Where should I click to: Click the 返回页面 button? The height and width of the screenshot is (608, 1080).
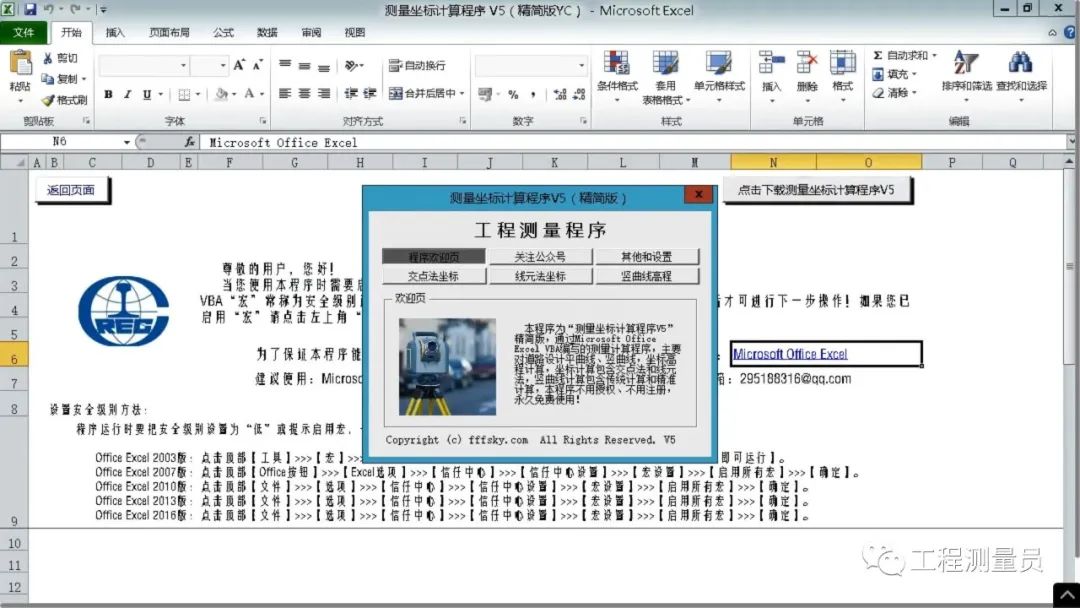click(x=72, y=190)
